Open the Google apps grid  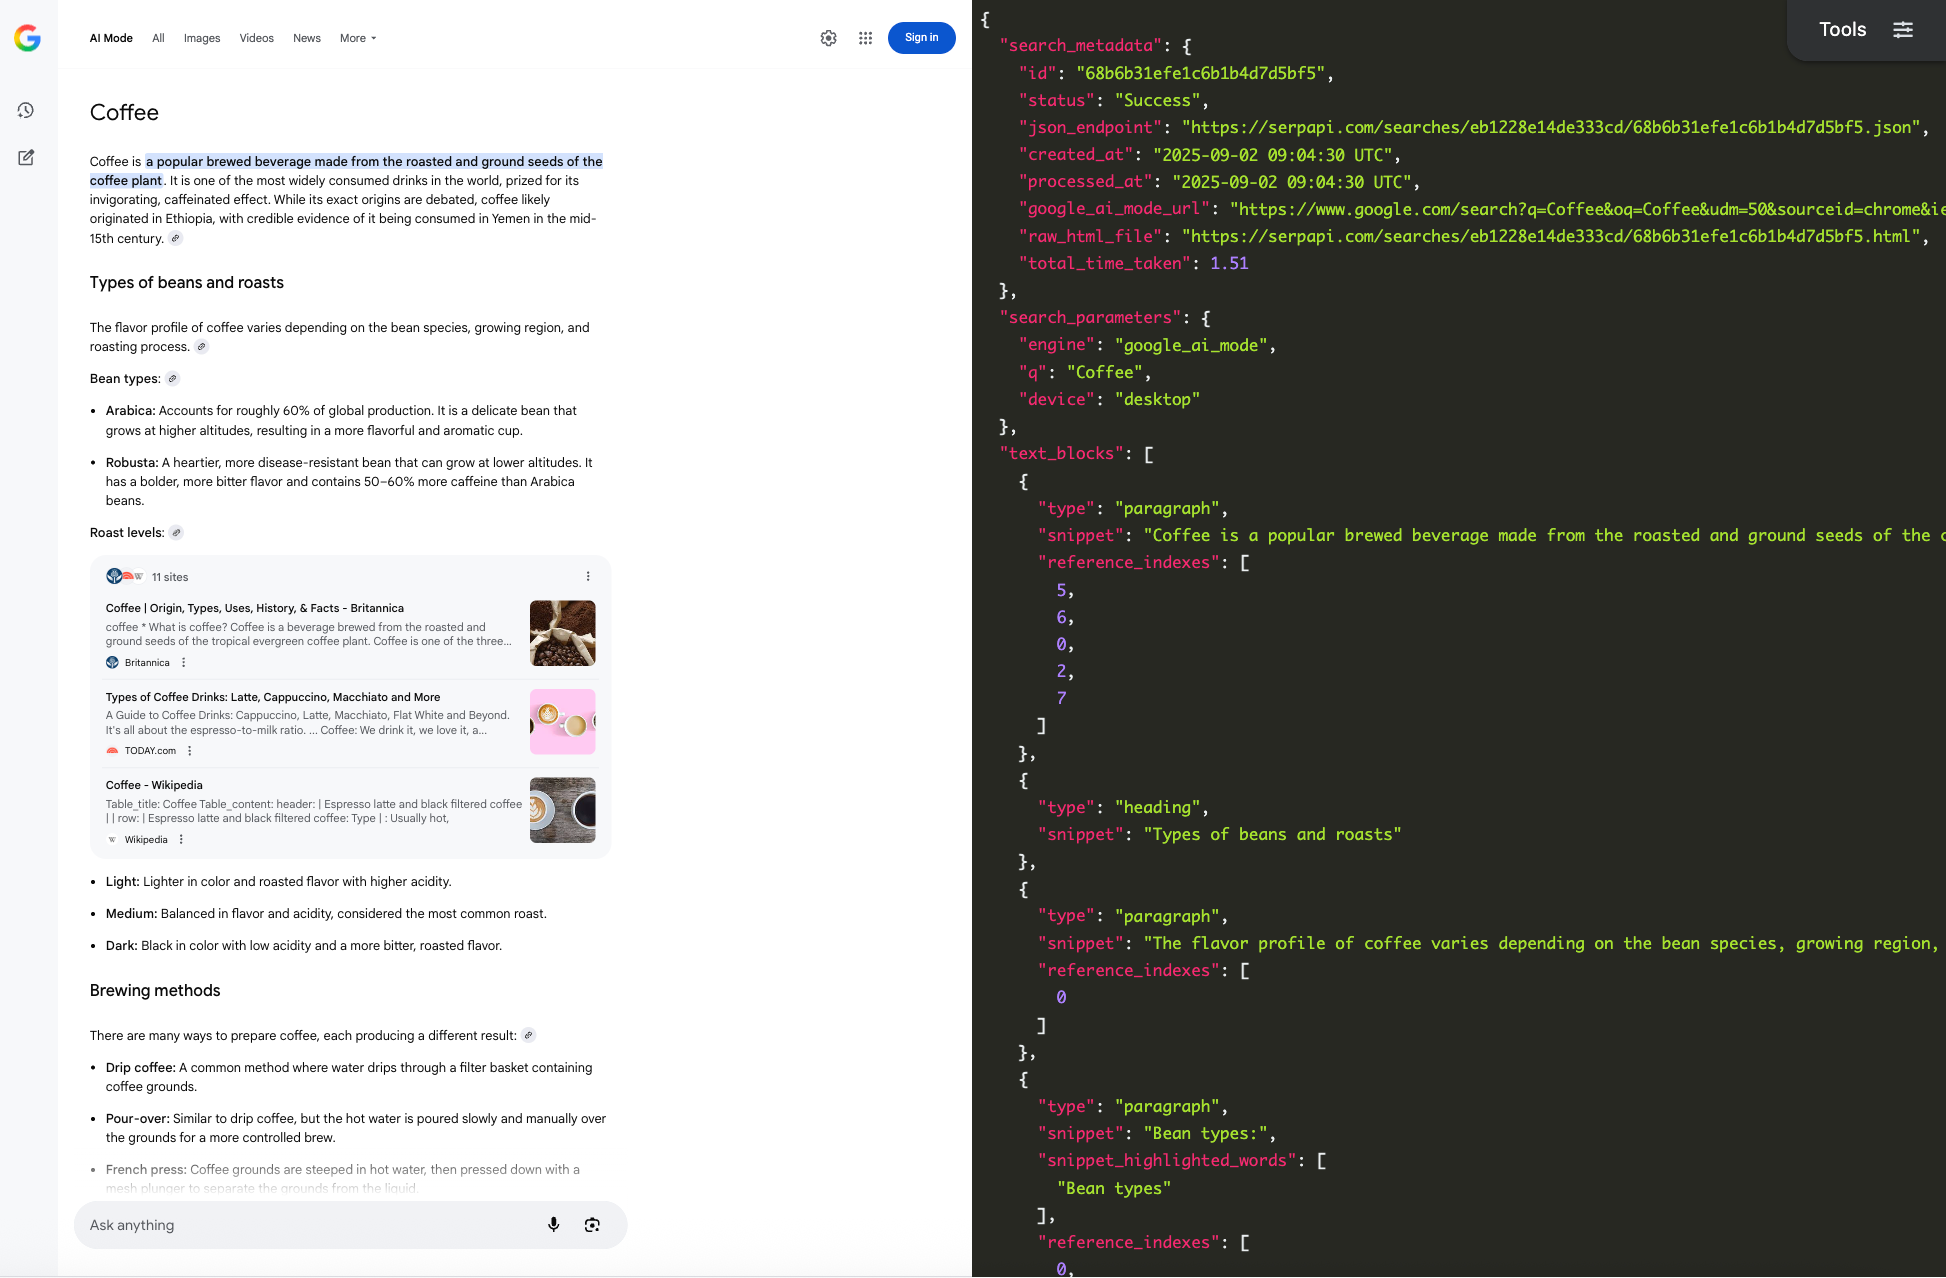[865, 38]
